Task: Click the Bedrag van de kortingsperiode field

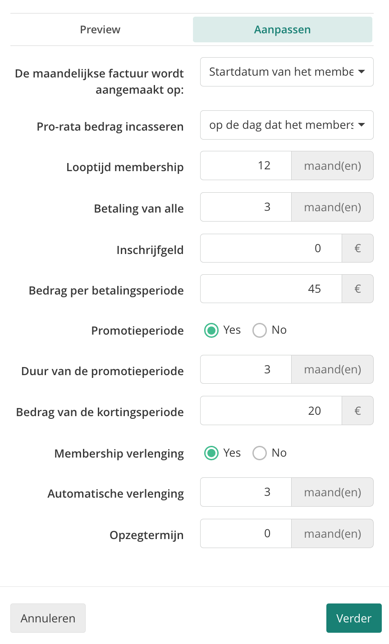Action: [271, 411]
